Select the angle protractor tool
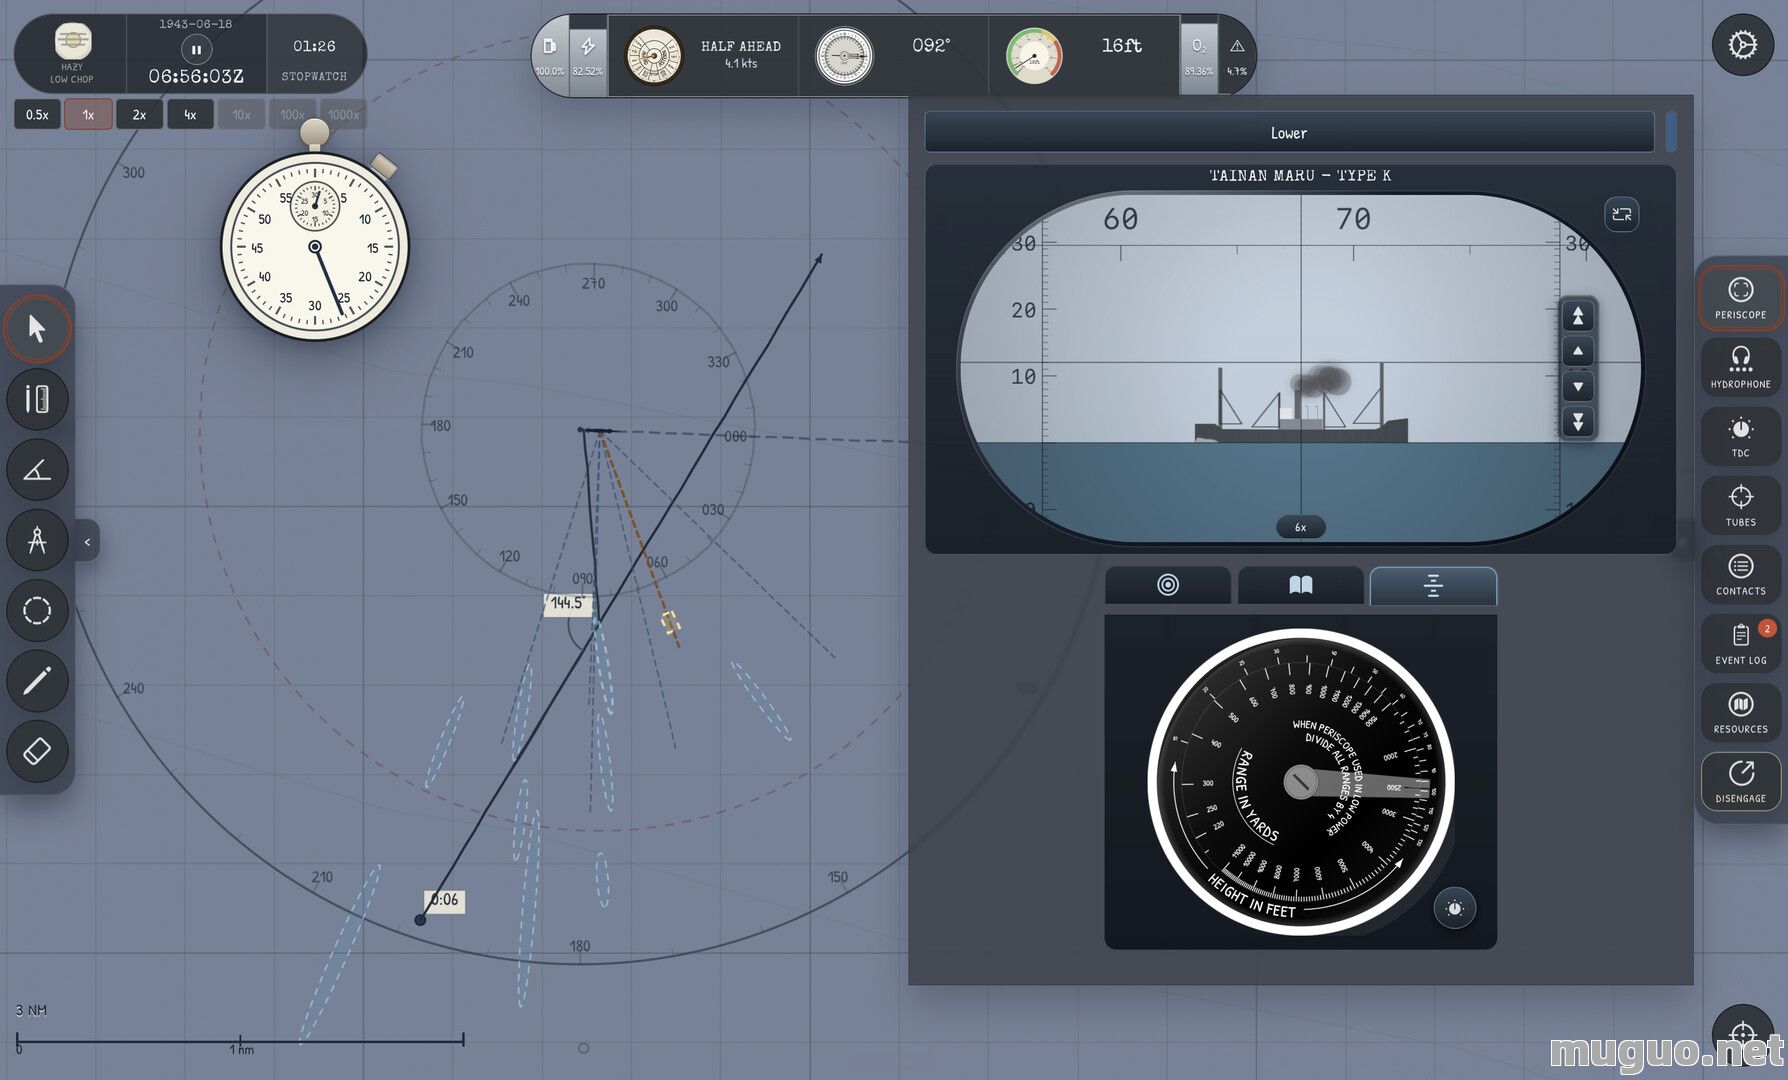Image resolution: width=1788 pixels, height=1080 pixels. point(37,470)
